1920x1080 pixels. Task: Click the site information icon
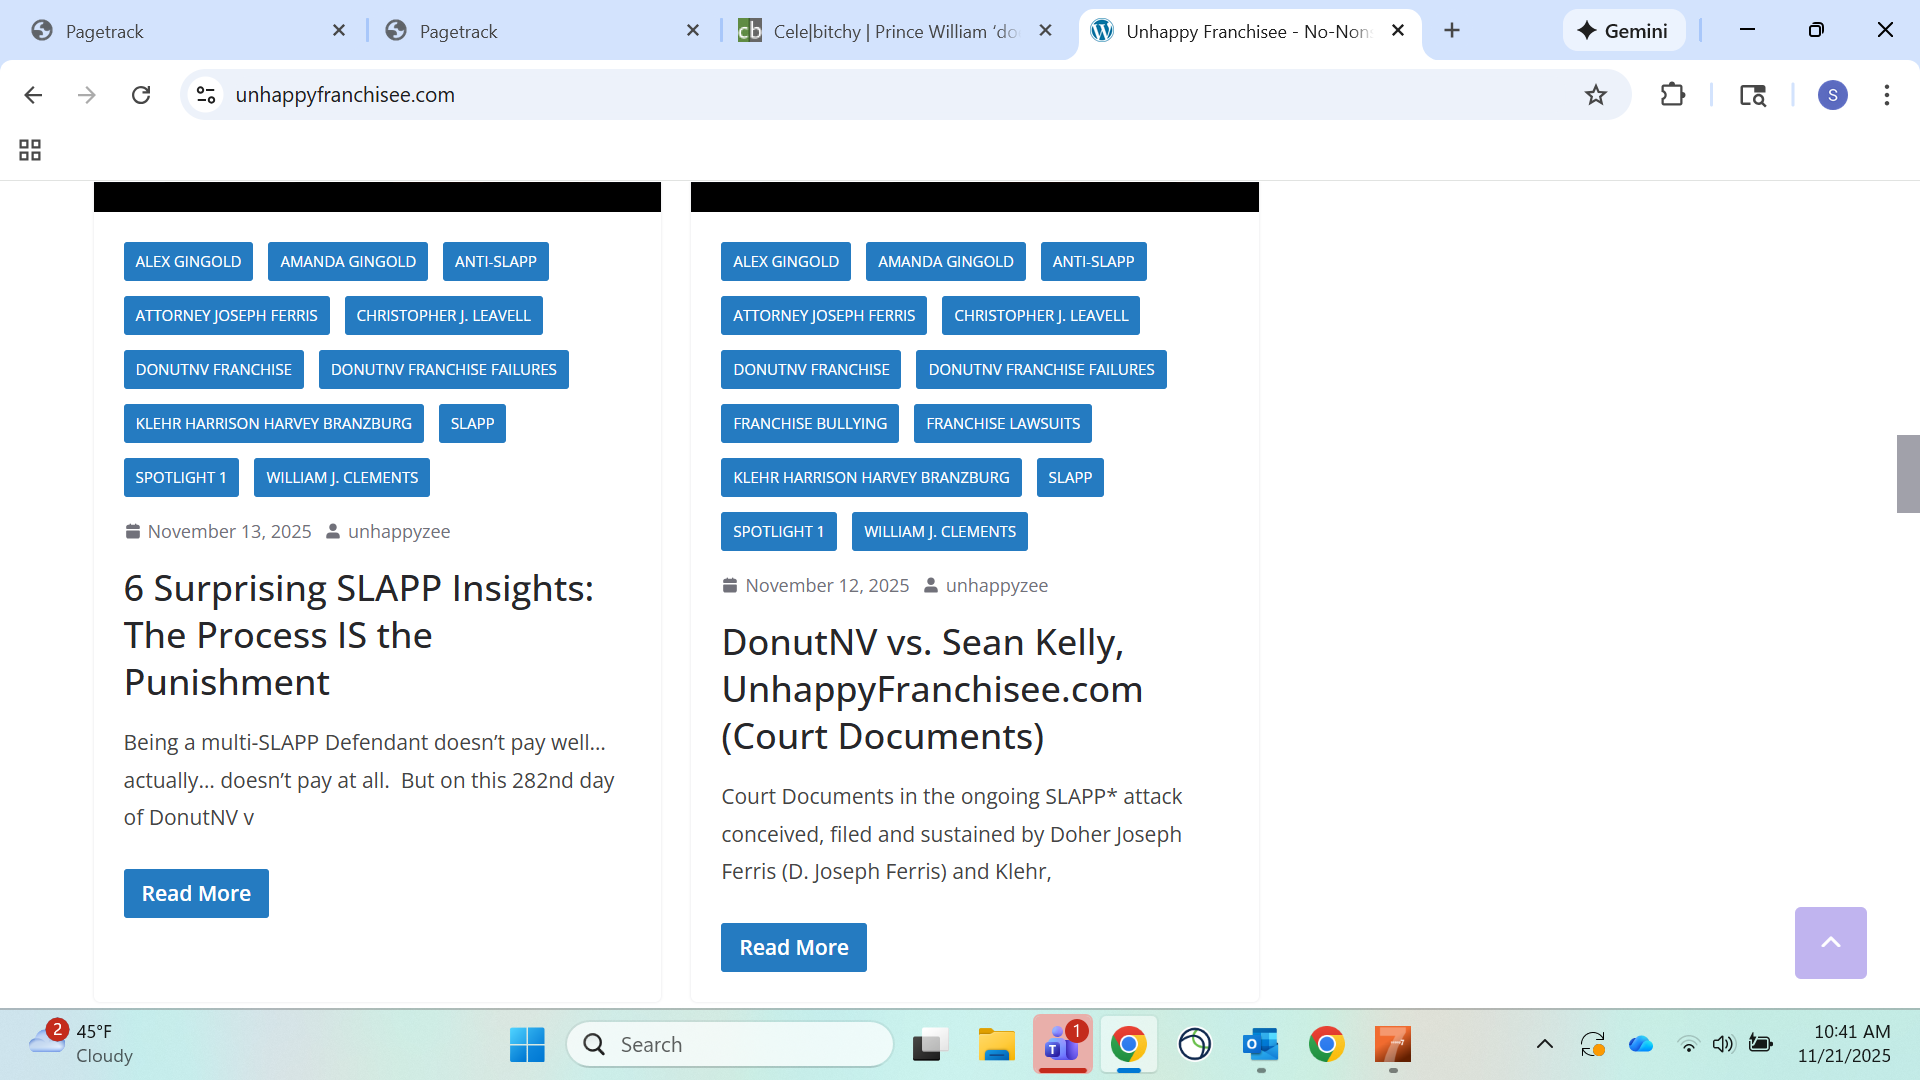206,95
